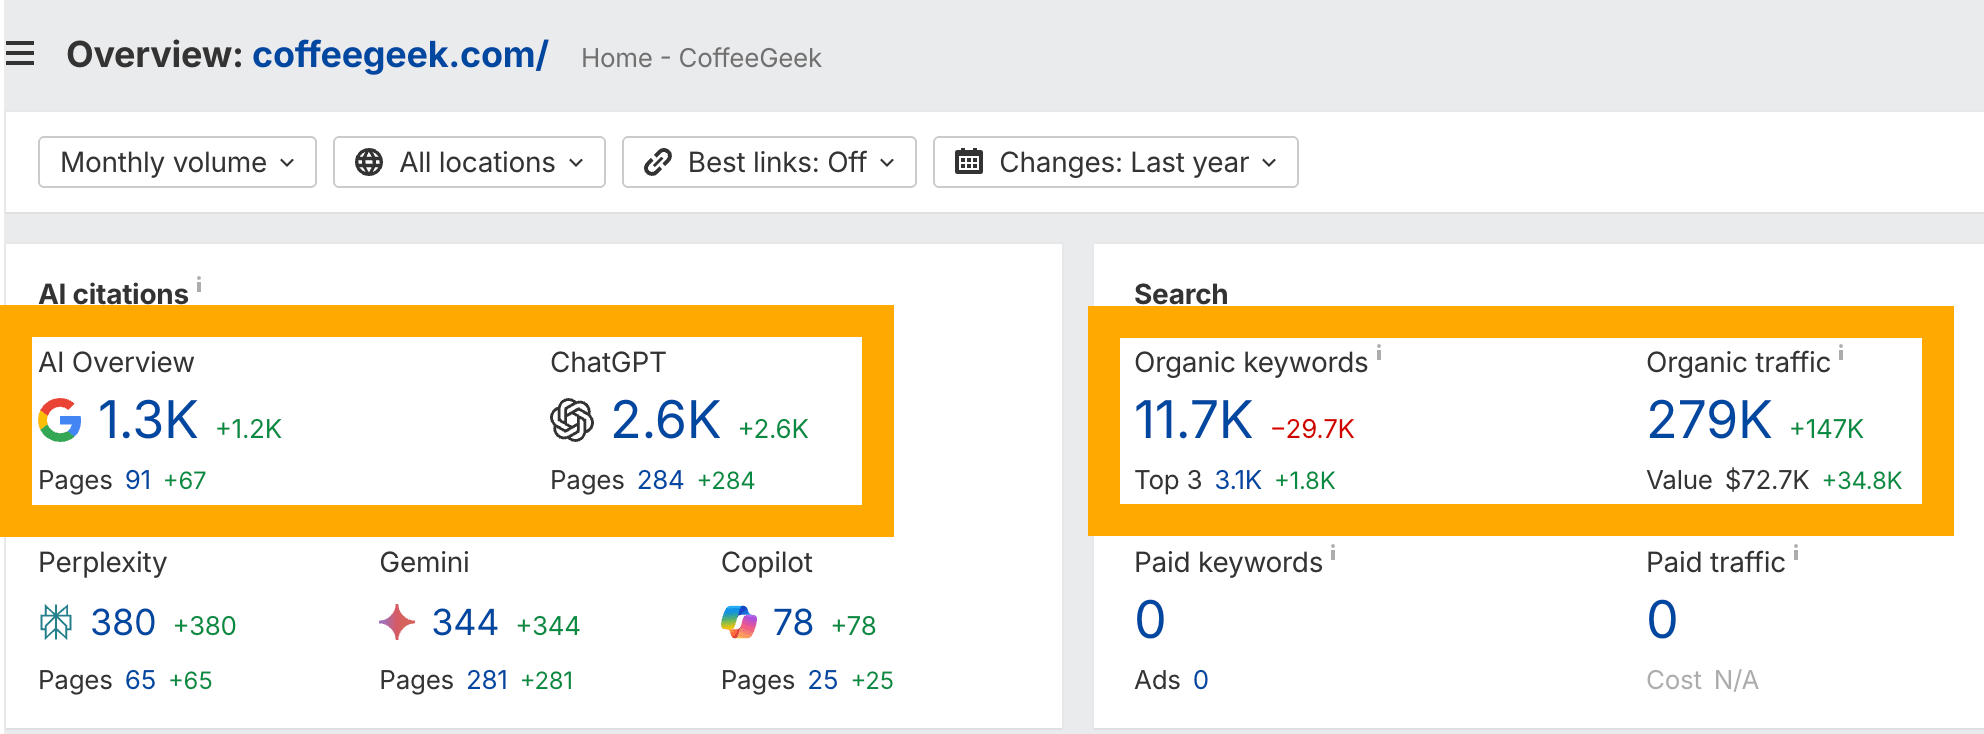Open the 284 ChatGPT cited pages
The height and width of the screenshot is (734, 1984).
pyautogui.click(x=660, y=481)
